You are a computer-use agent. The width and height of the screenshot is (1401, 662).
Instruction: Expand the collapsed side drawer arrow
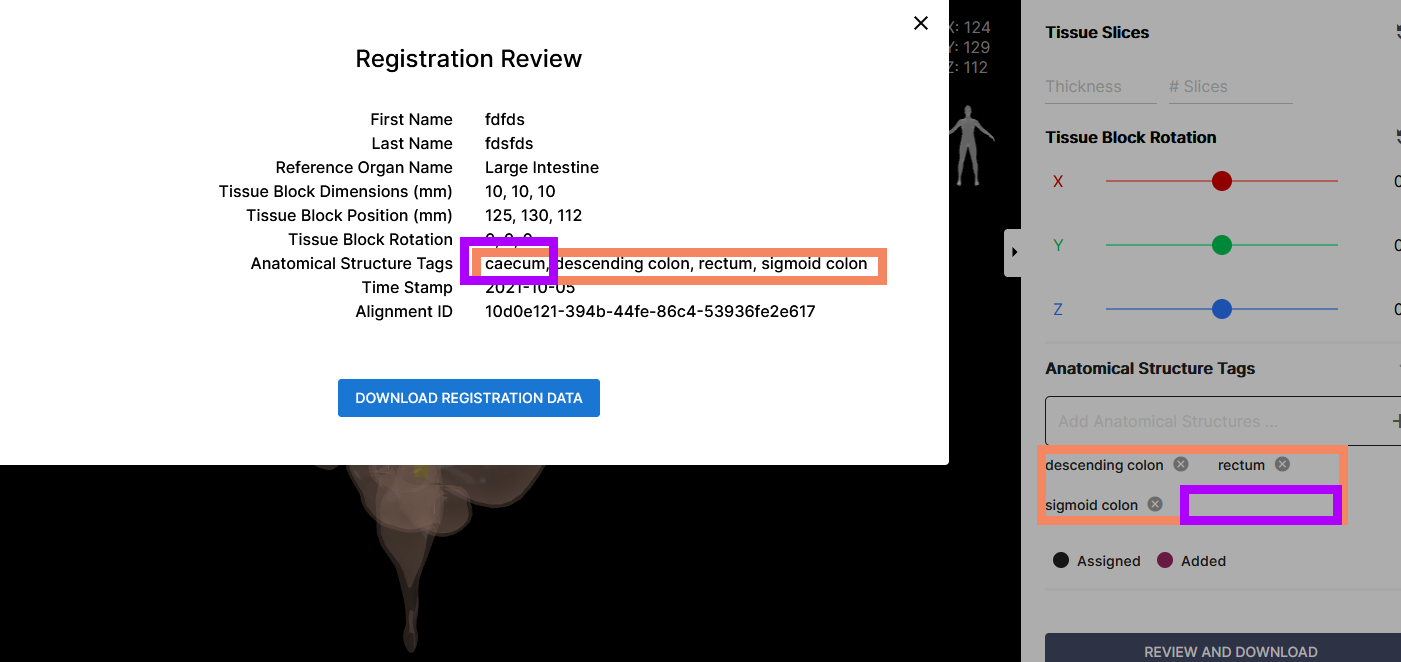tap(1013, 252)
